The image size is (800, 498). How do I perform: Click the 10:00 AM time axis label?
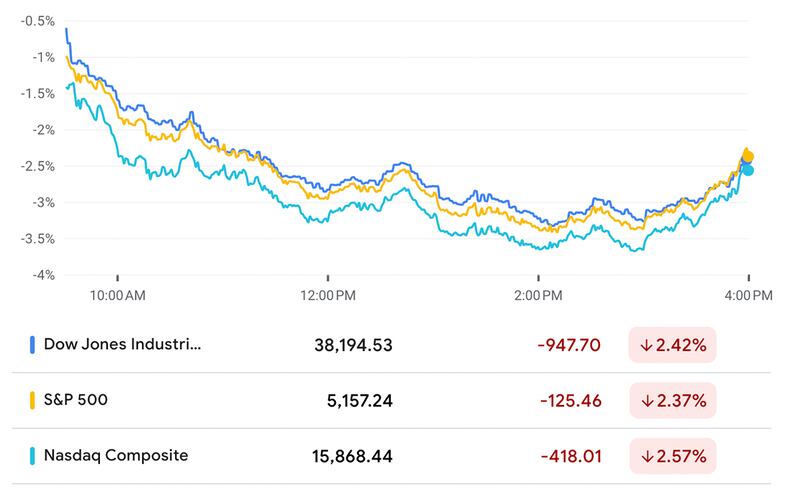[x=117, y=296]
